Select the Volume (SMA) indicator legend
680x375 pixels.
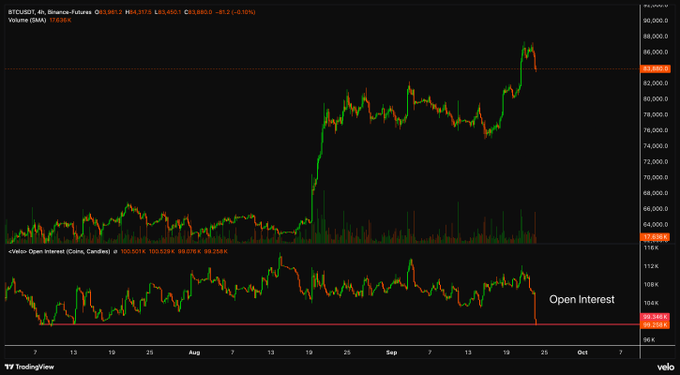tap(27, 20)
